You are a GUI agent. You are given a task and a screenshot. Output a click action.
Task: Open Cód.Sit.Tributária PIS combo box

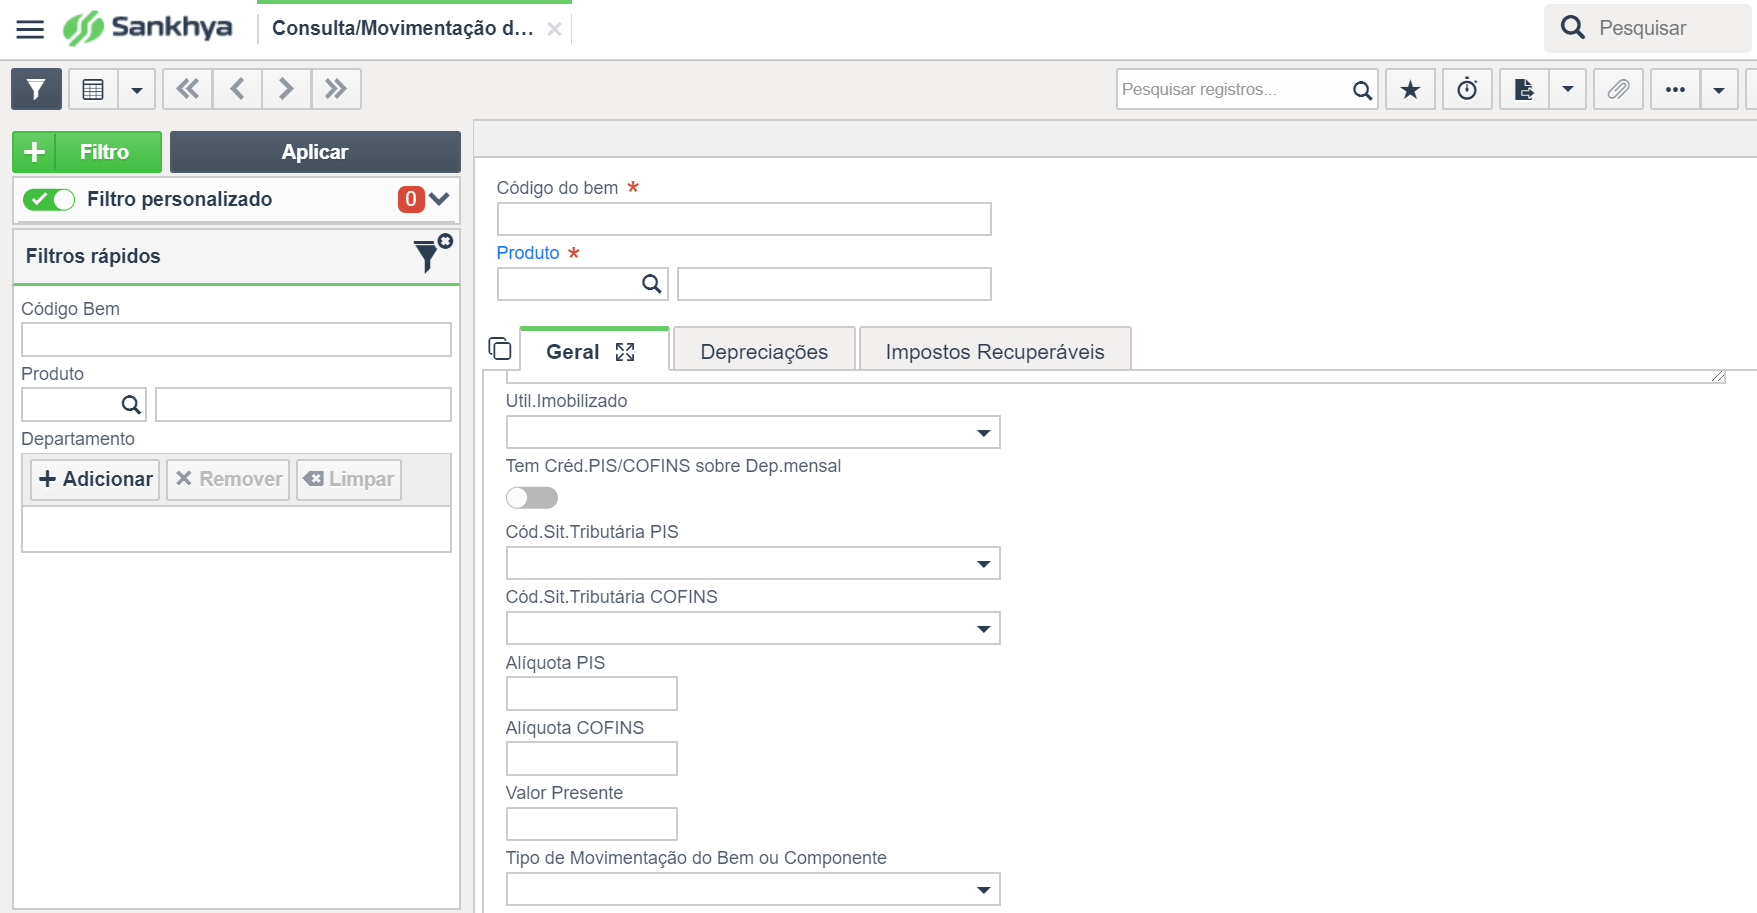click(x=753, y=563)
